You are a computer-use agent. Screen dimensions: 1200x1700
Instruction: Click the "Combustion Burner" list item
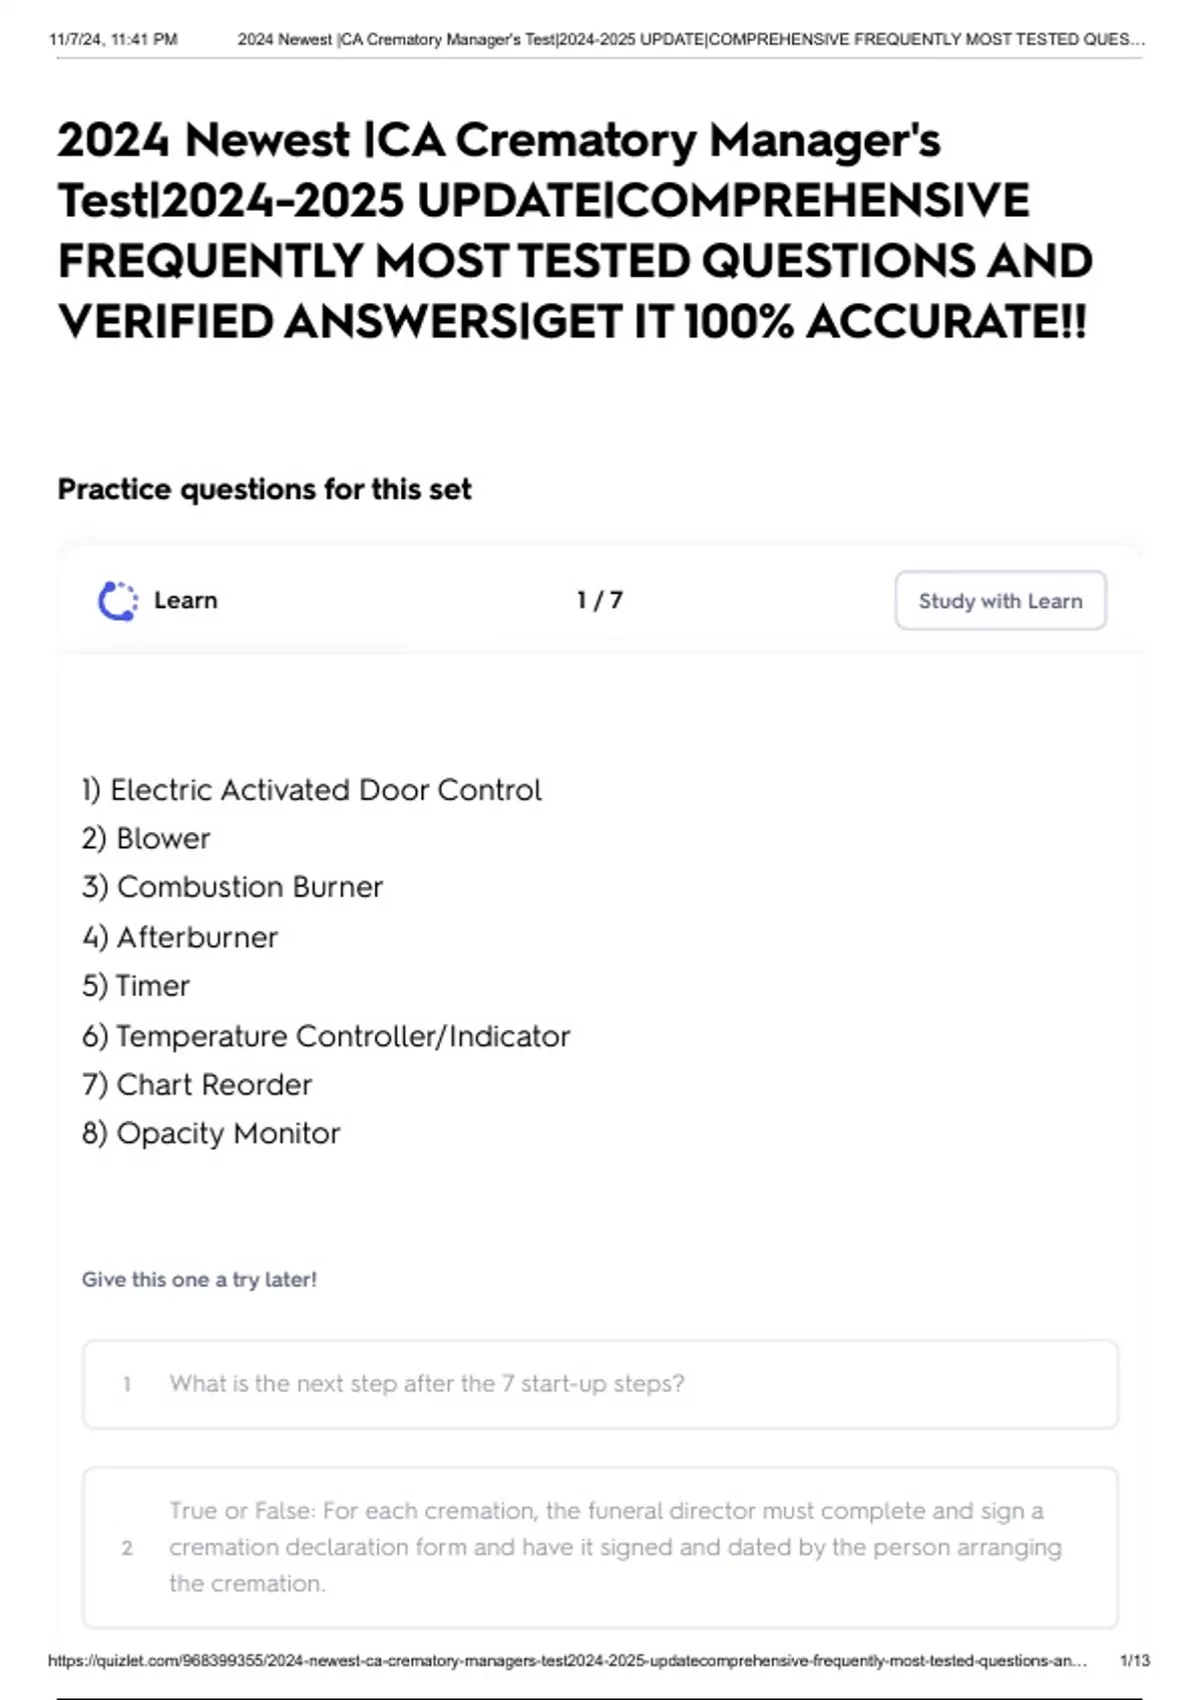click(x=233, y=888)
